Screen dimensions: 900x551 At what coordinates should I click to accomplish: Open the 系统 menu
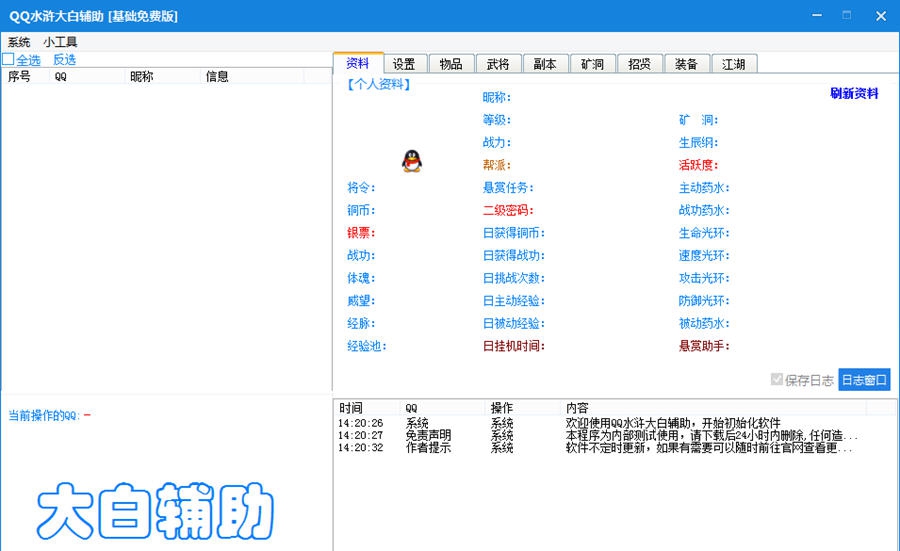click(x=19, y=42)
